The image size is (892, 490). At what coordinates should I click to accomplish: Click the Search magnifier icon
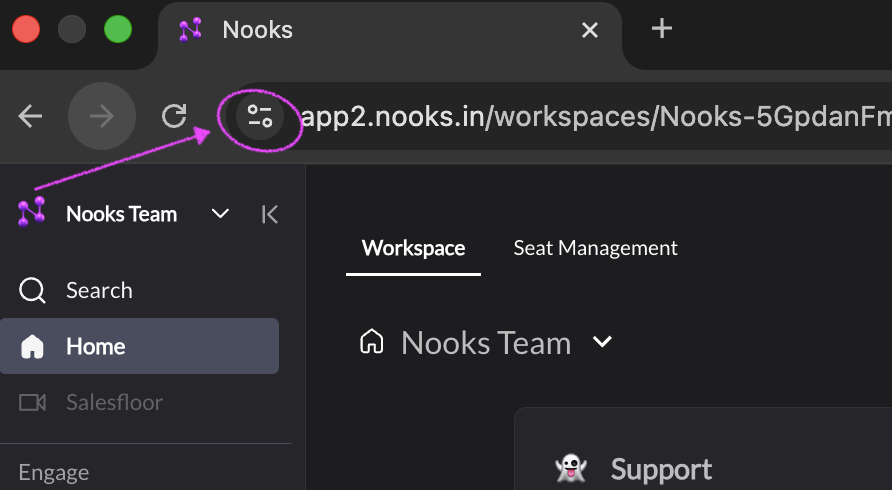[32, 290]
